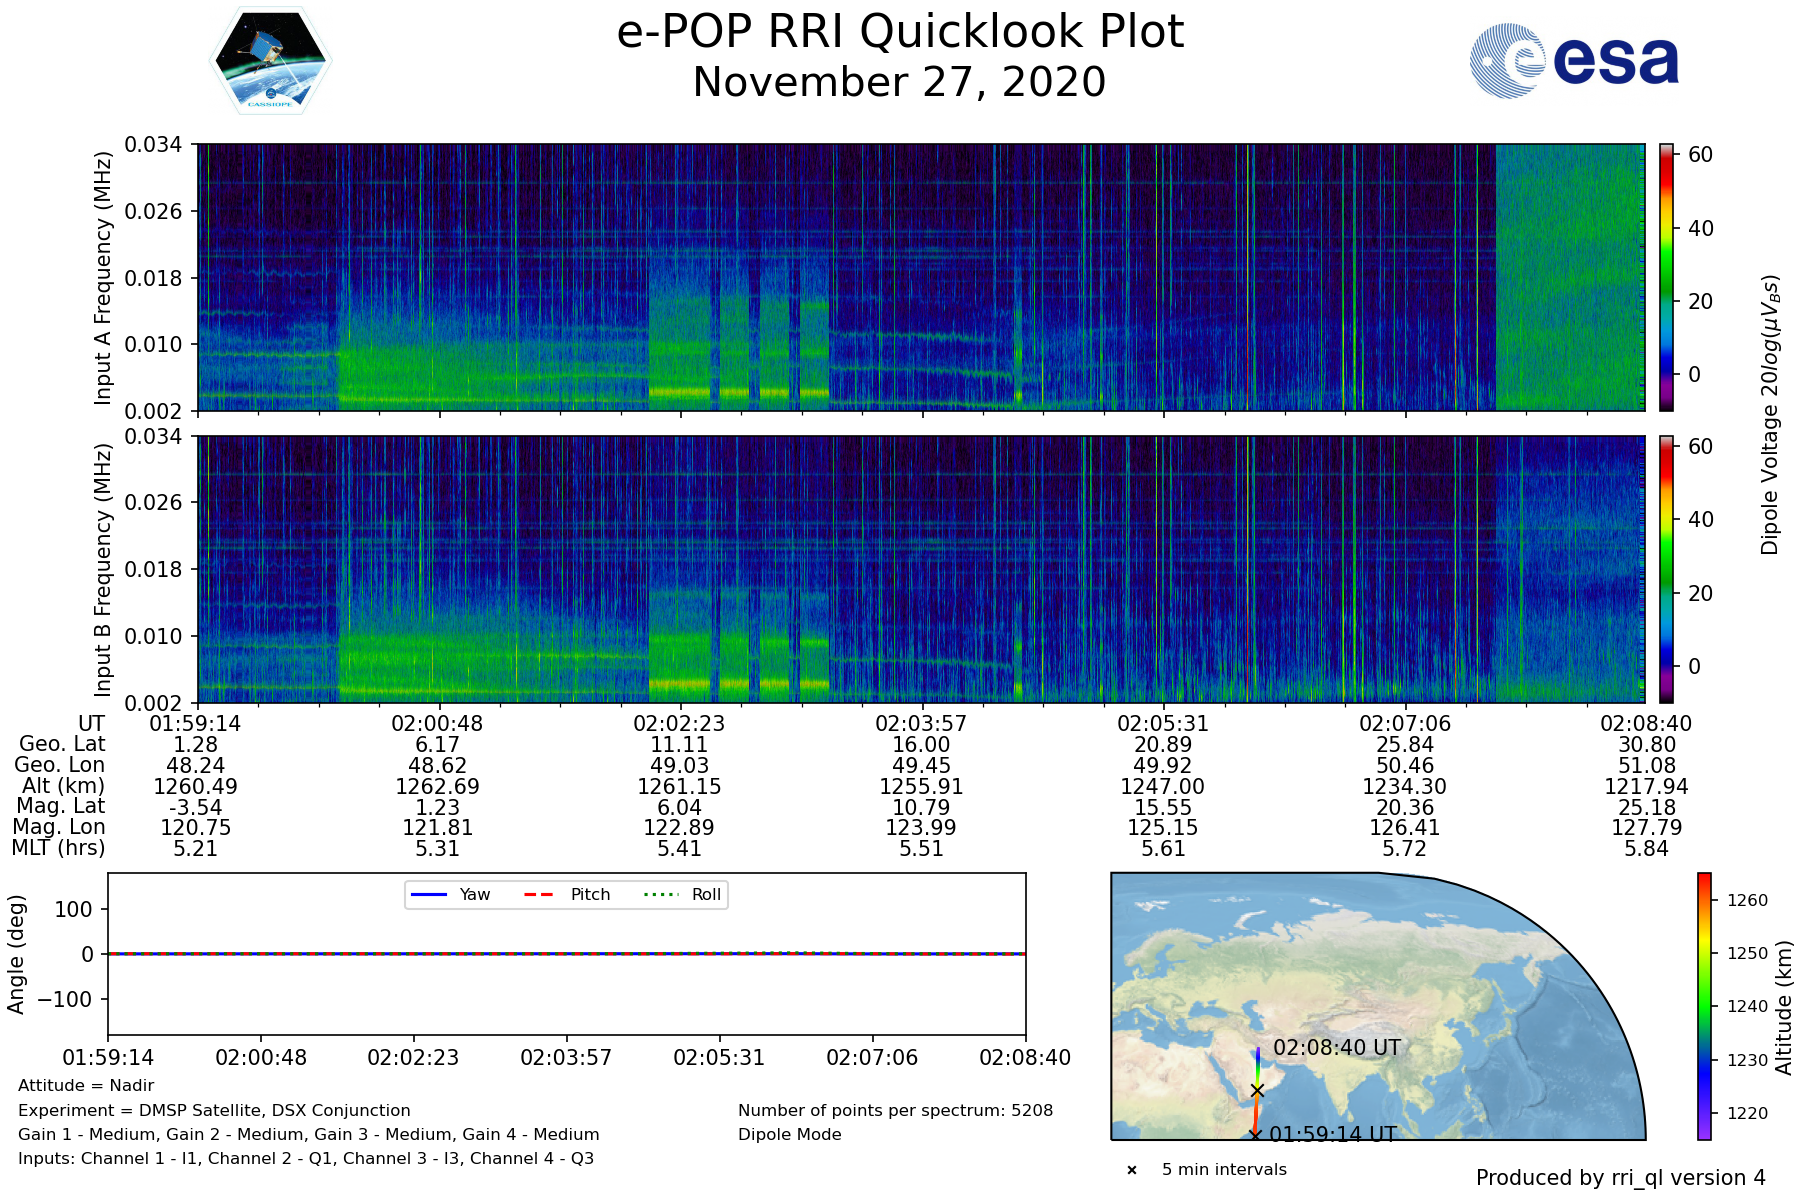Click the '02:08:40 UT' label on the map

(1337, 1048)
